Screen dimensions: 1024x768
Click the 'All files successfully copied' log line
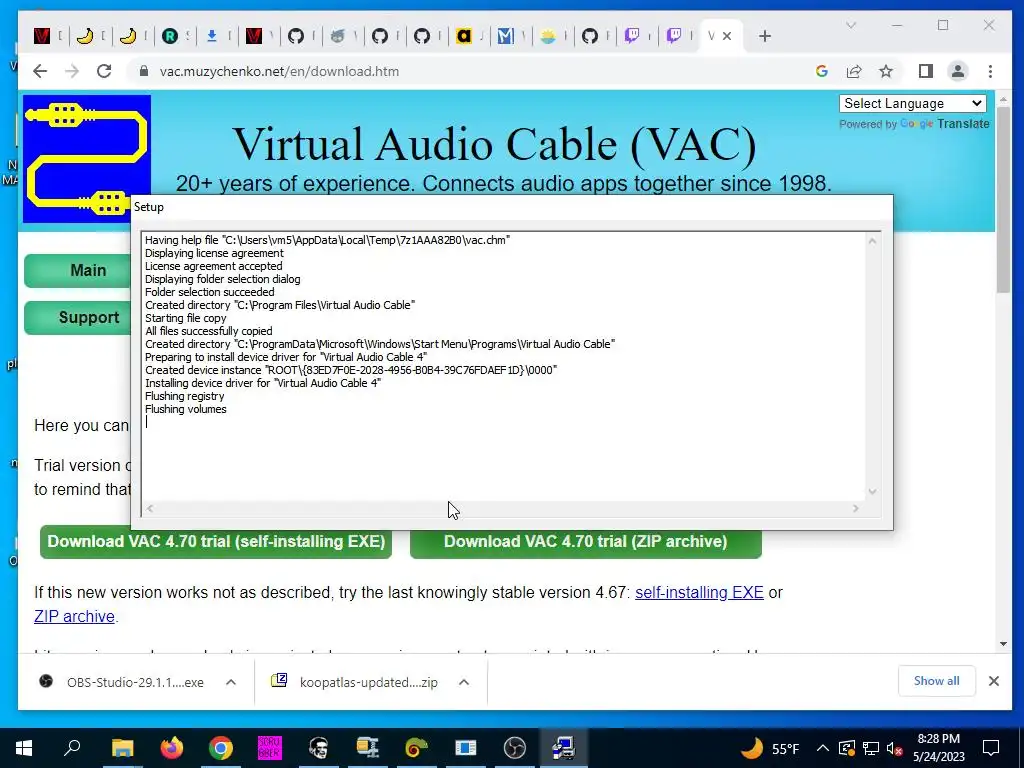(x=208, y=331)
